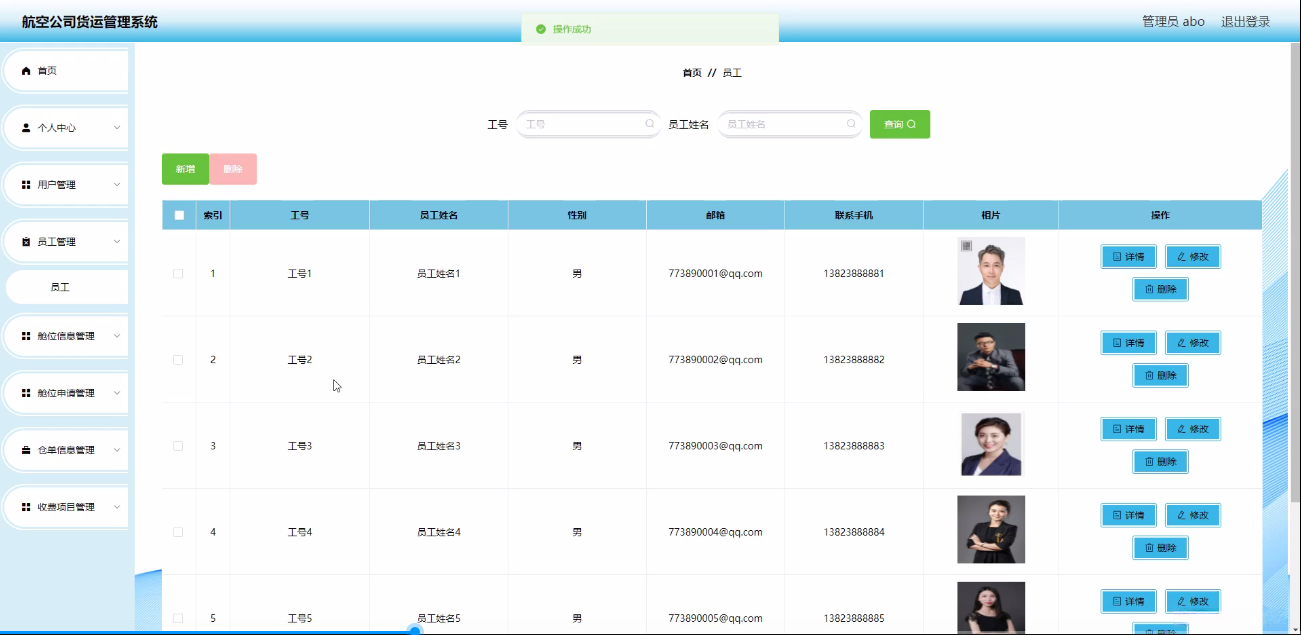Click the person icon of 个人中心

pyautogui.click(x=26, y=128)
